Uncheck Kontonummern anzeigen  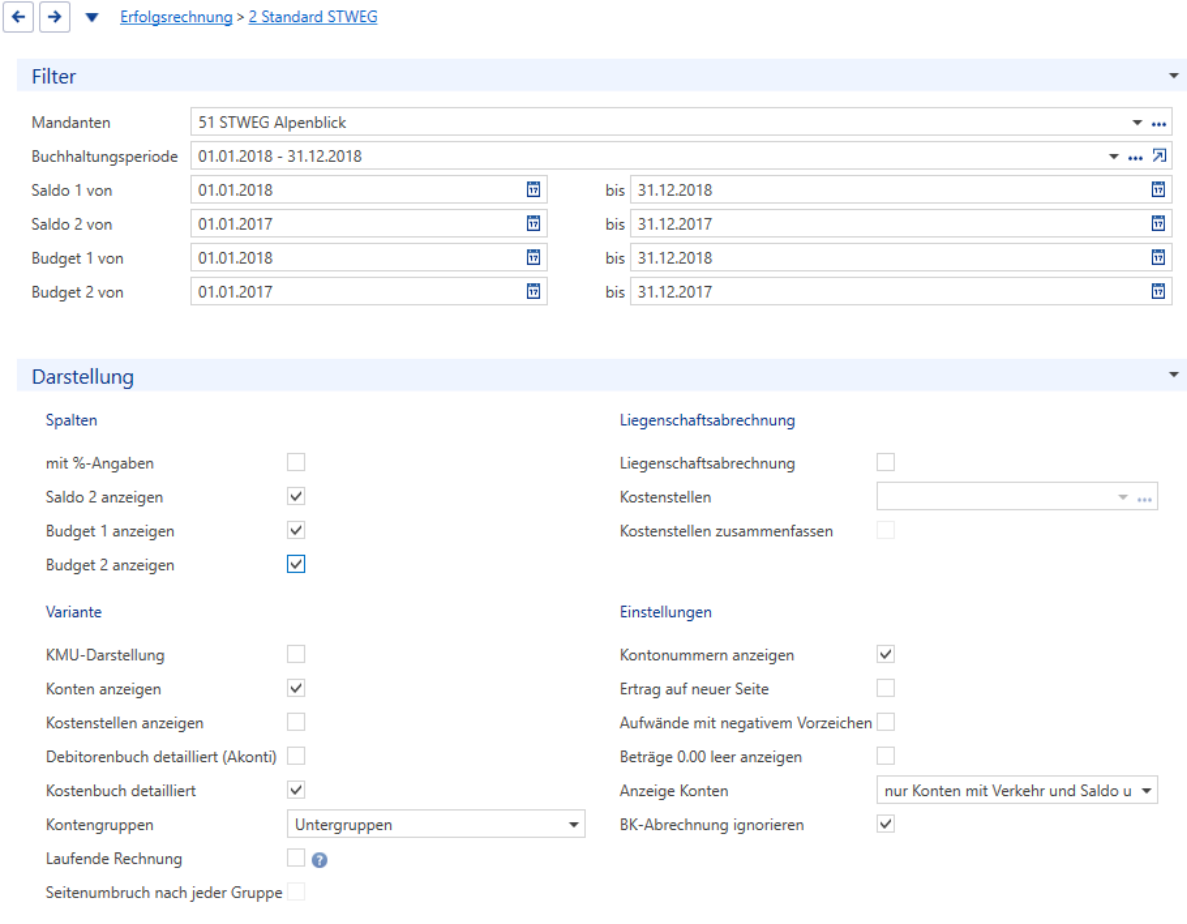point(886,654)
